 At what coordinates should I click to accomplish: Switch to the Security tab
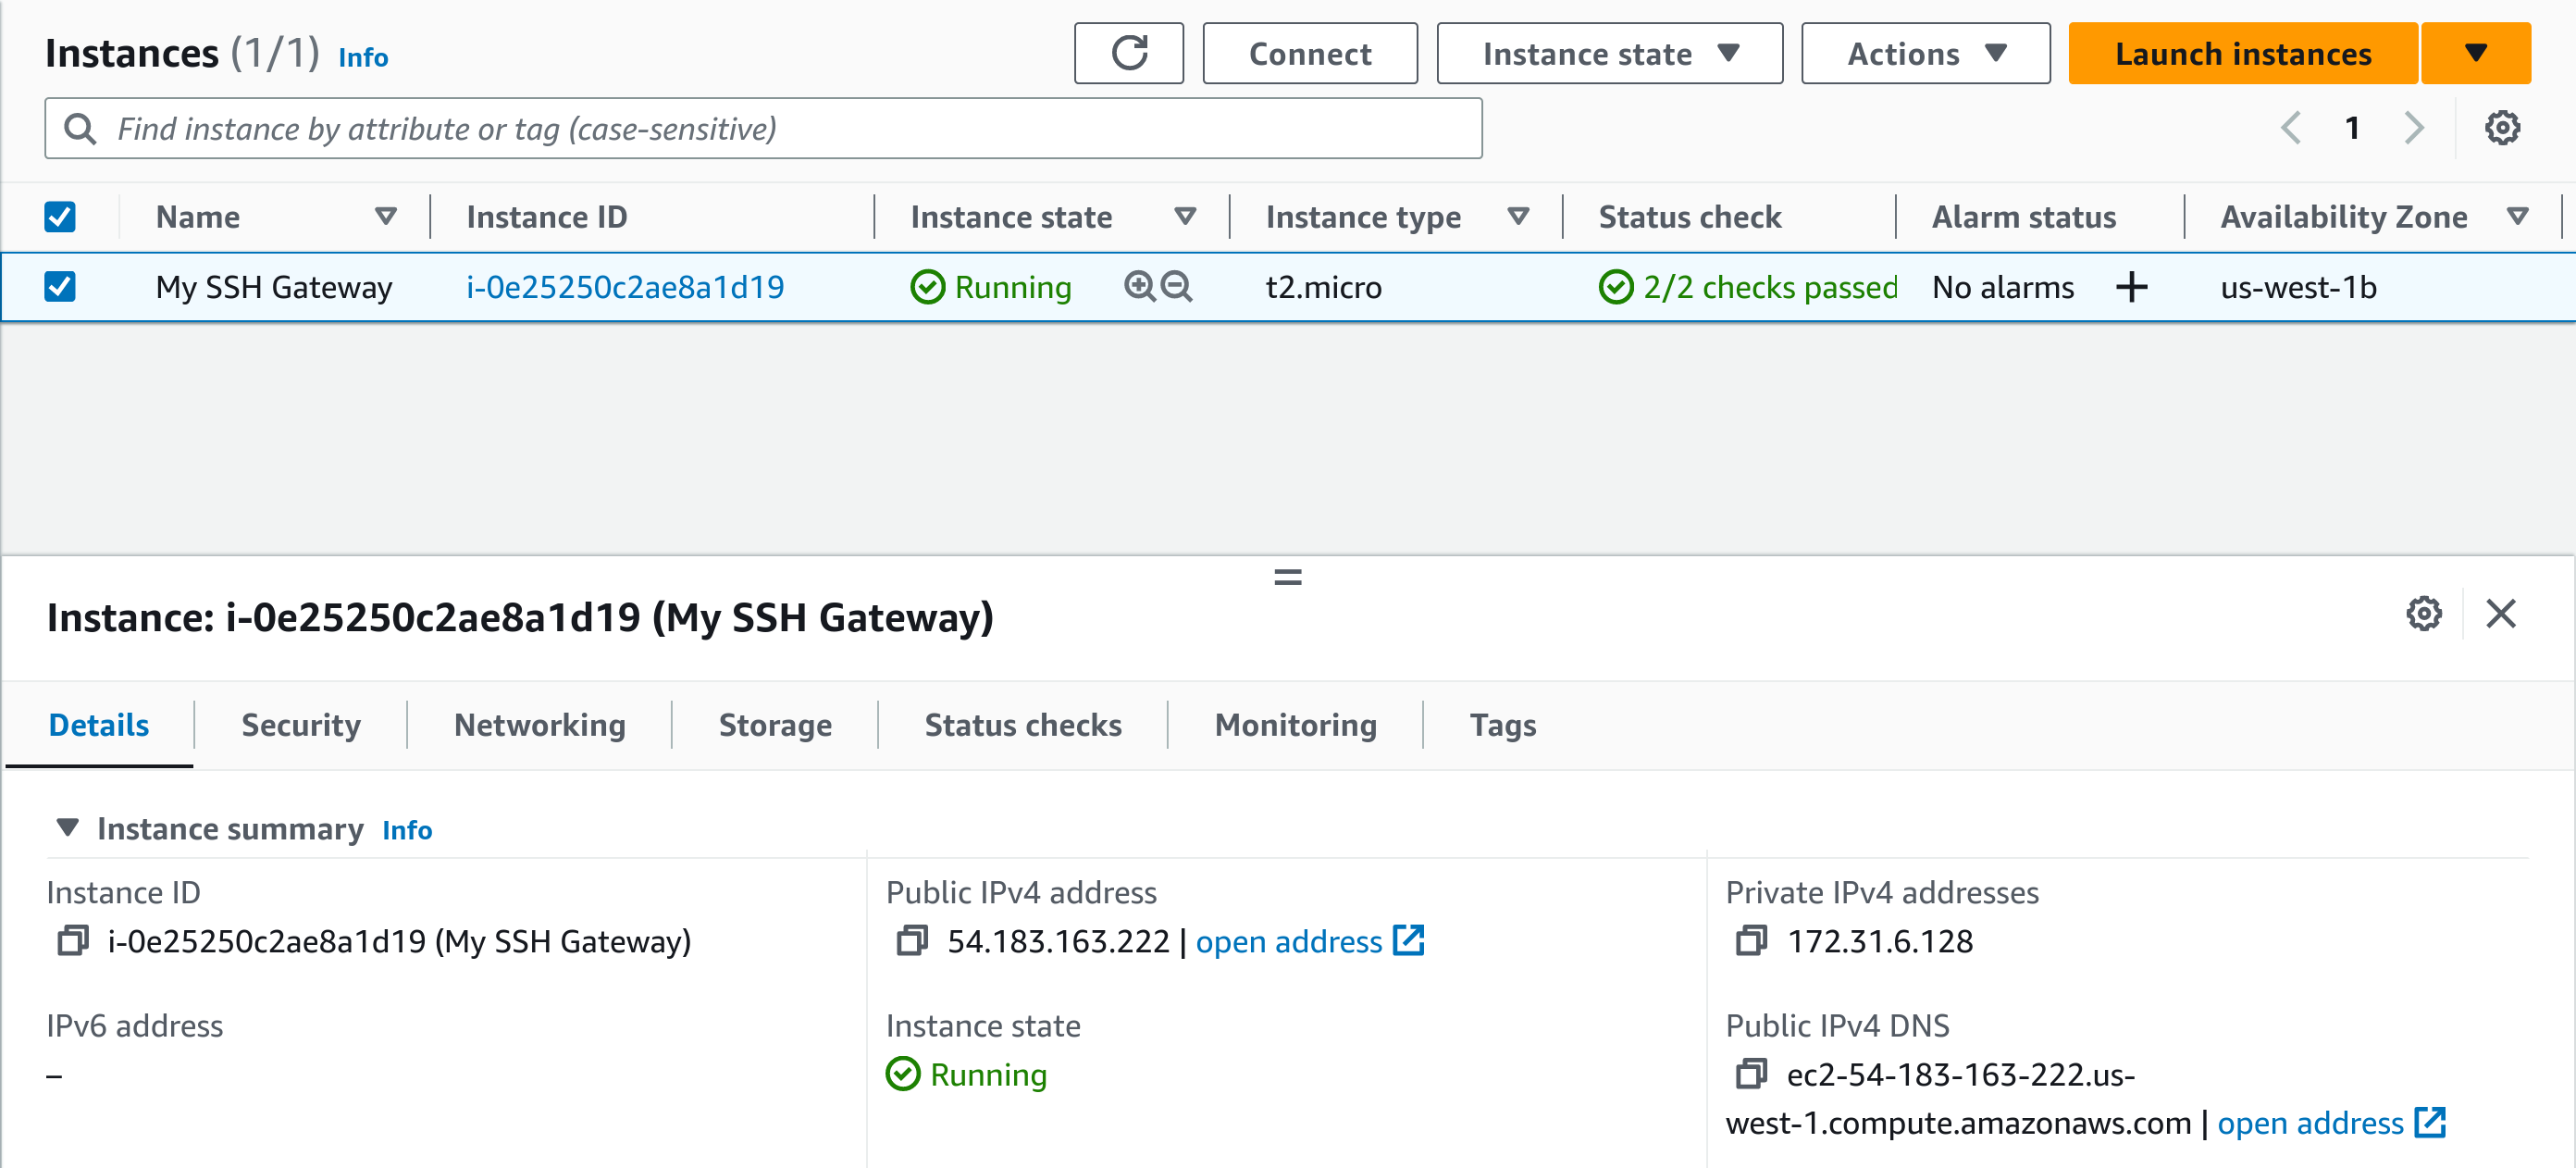(x=301, y=725)
